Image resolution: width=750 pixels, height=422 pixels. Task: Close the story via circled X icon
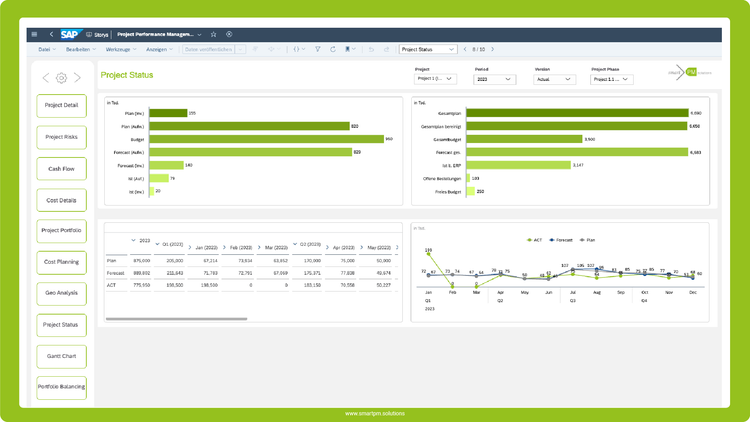click(229, 34)
